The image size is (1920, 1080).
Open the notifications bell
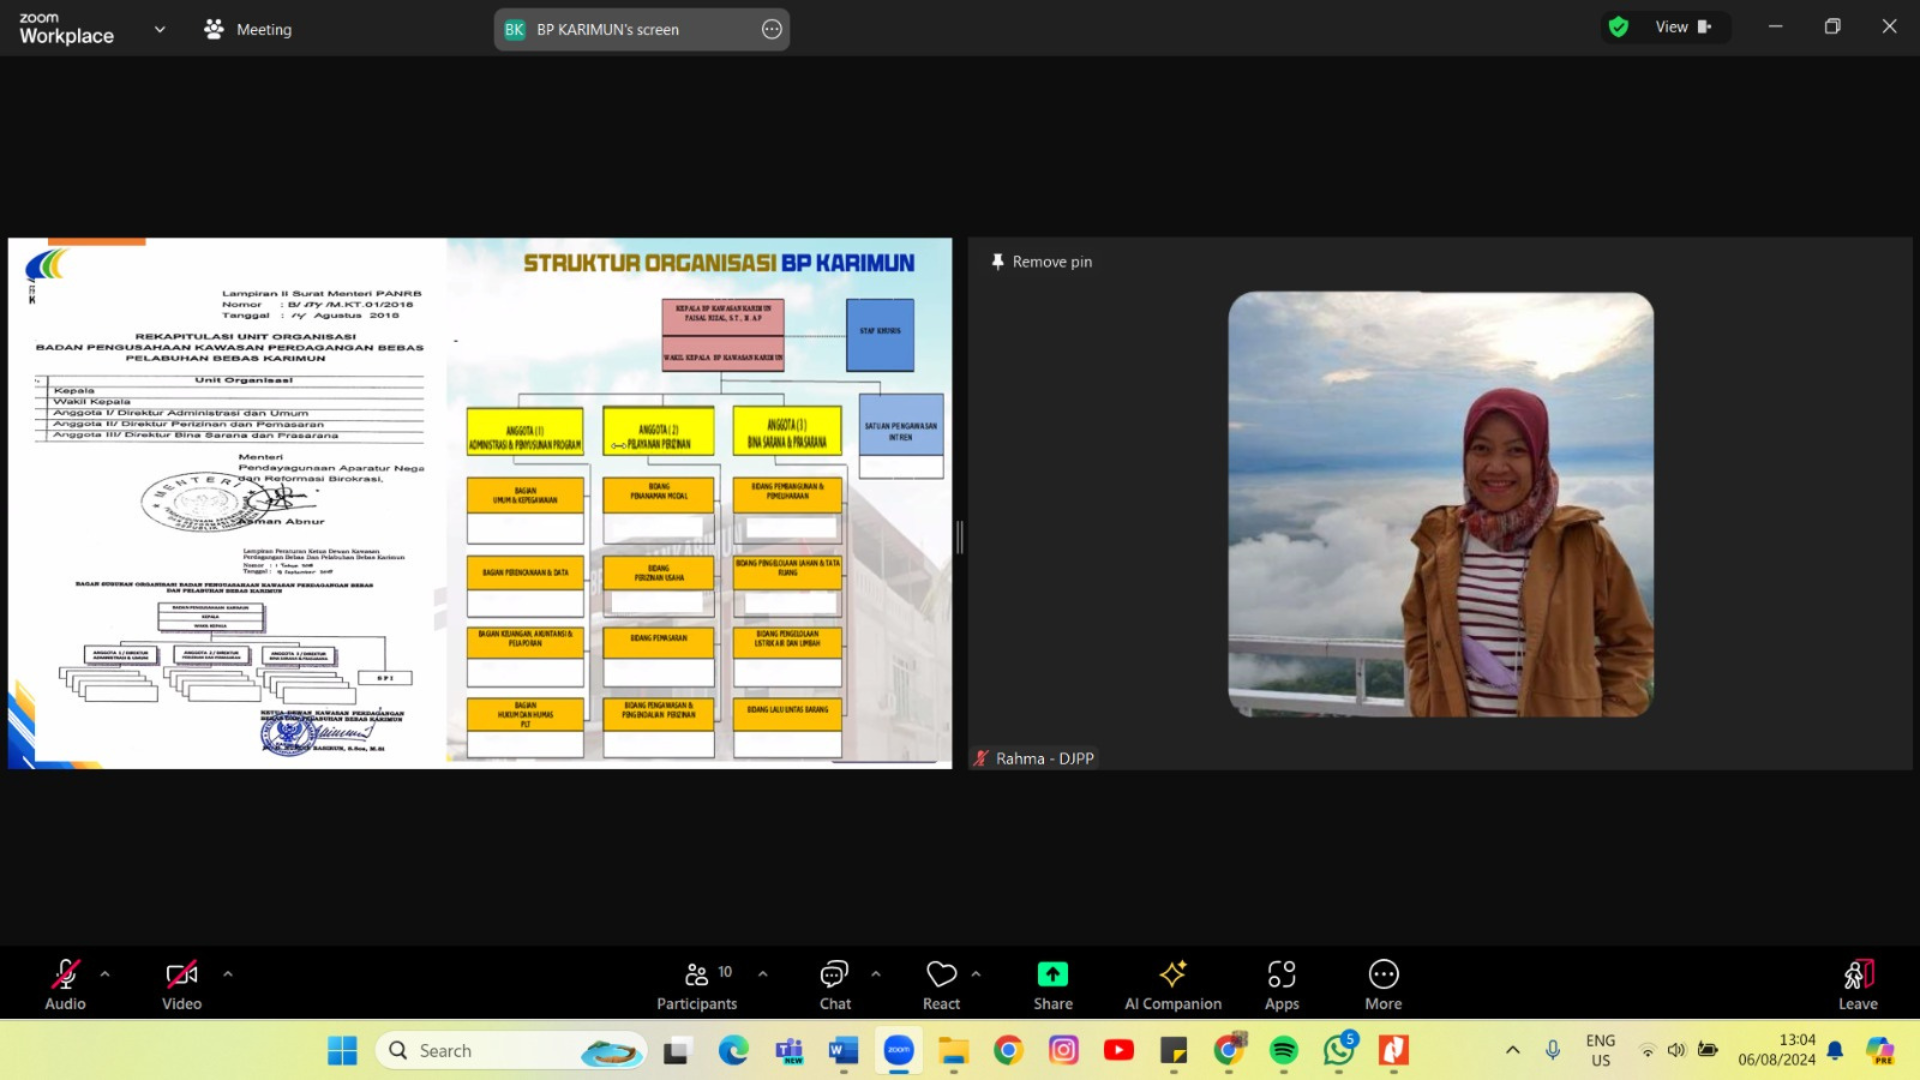[1835, 1050]
